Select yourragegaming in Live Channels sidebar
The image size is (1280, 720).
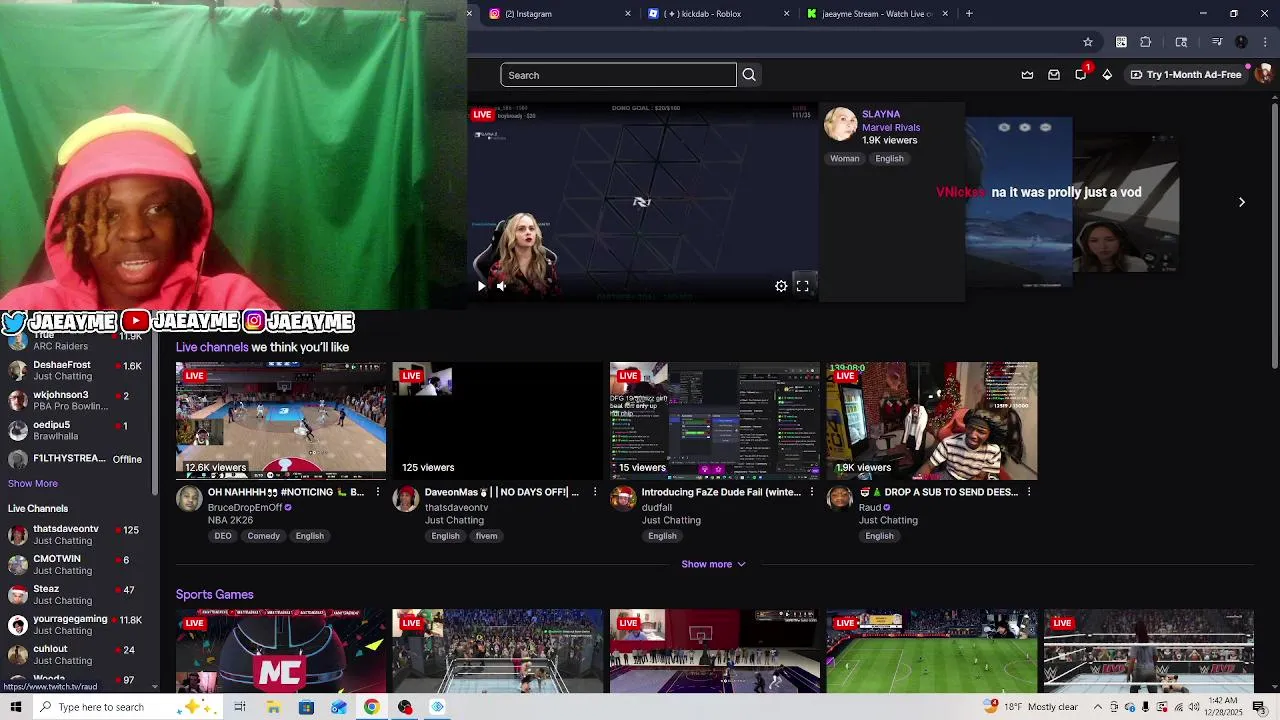pyautogui.click(x=75, y=624)
